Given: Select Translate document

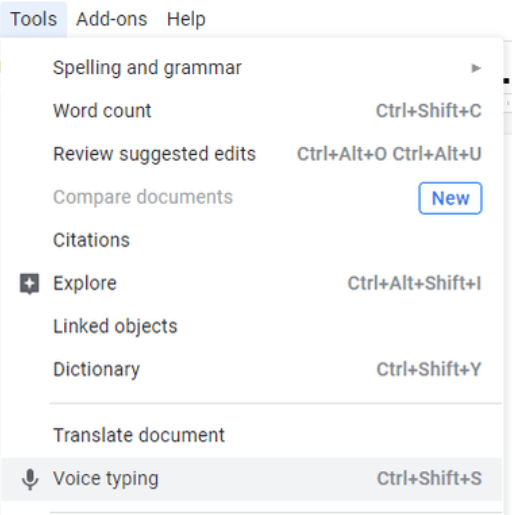Looking at the screenshot, I should [139, 435].
